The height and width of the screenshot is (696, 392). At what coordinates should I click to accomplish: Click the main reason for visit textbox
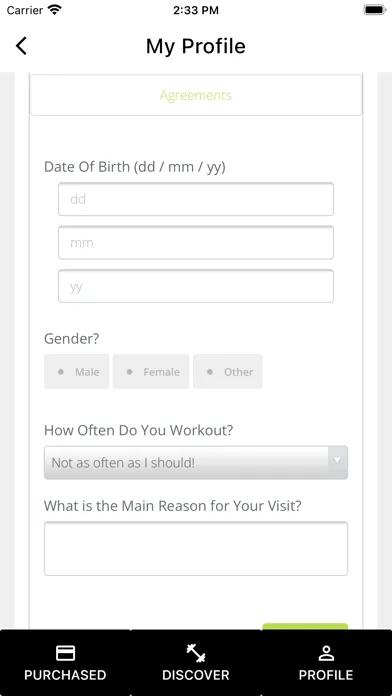[x=196, y=549]
